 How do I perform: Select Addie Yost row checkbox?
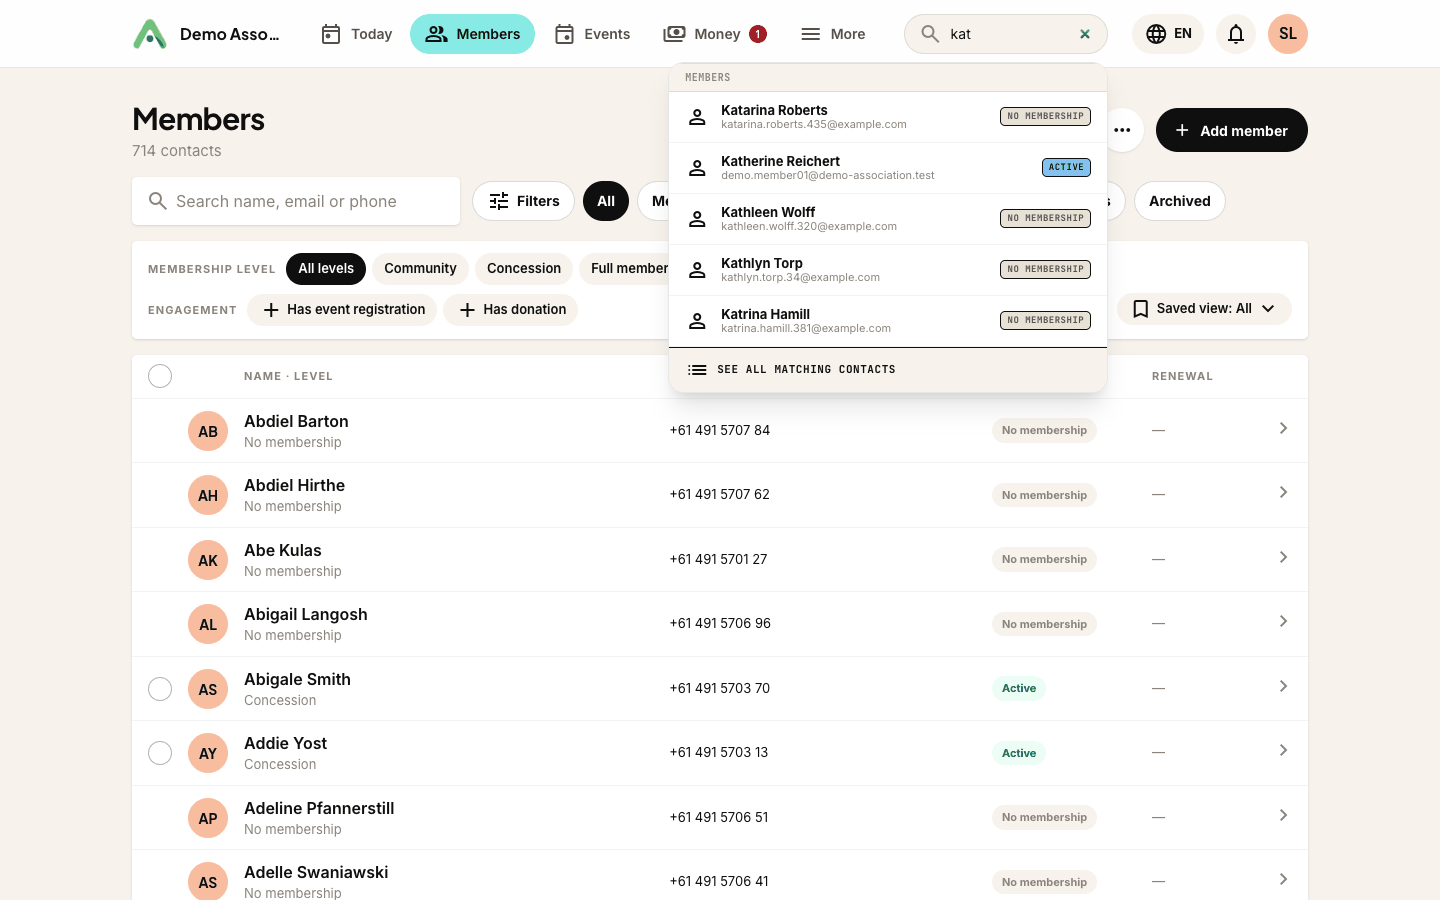click(160, 753)
